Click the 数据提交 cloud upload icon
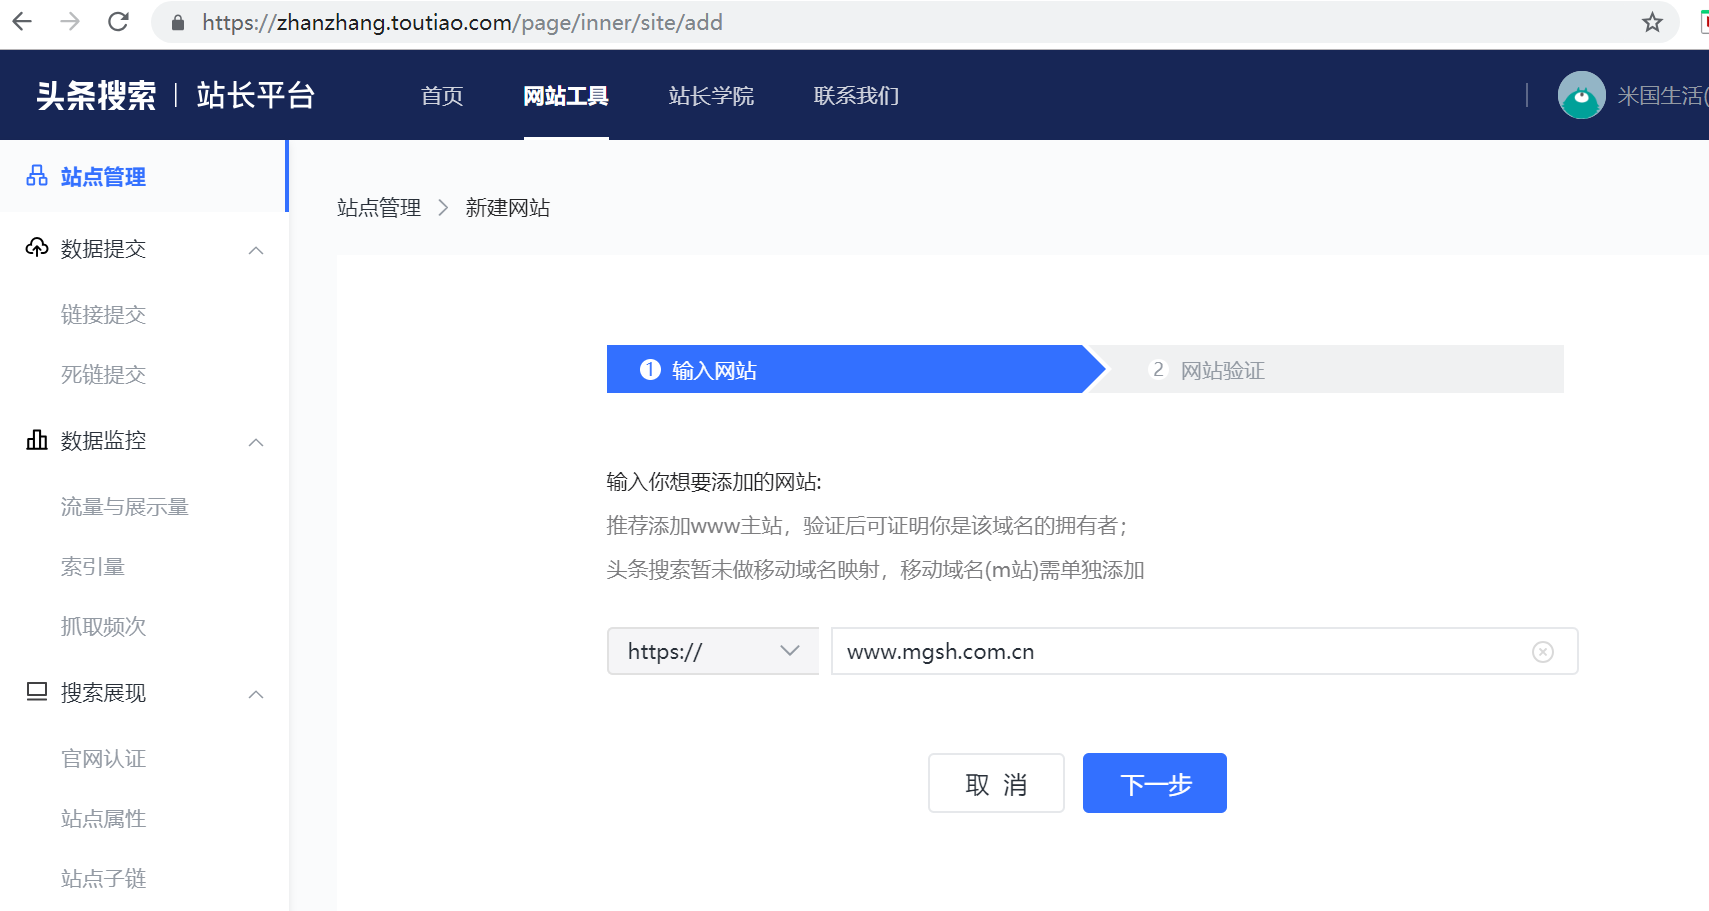The height and width of the screenshot is (911, 1709). coord(37,248)
